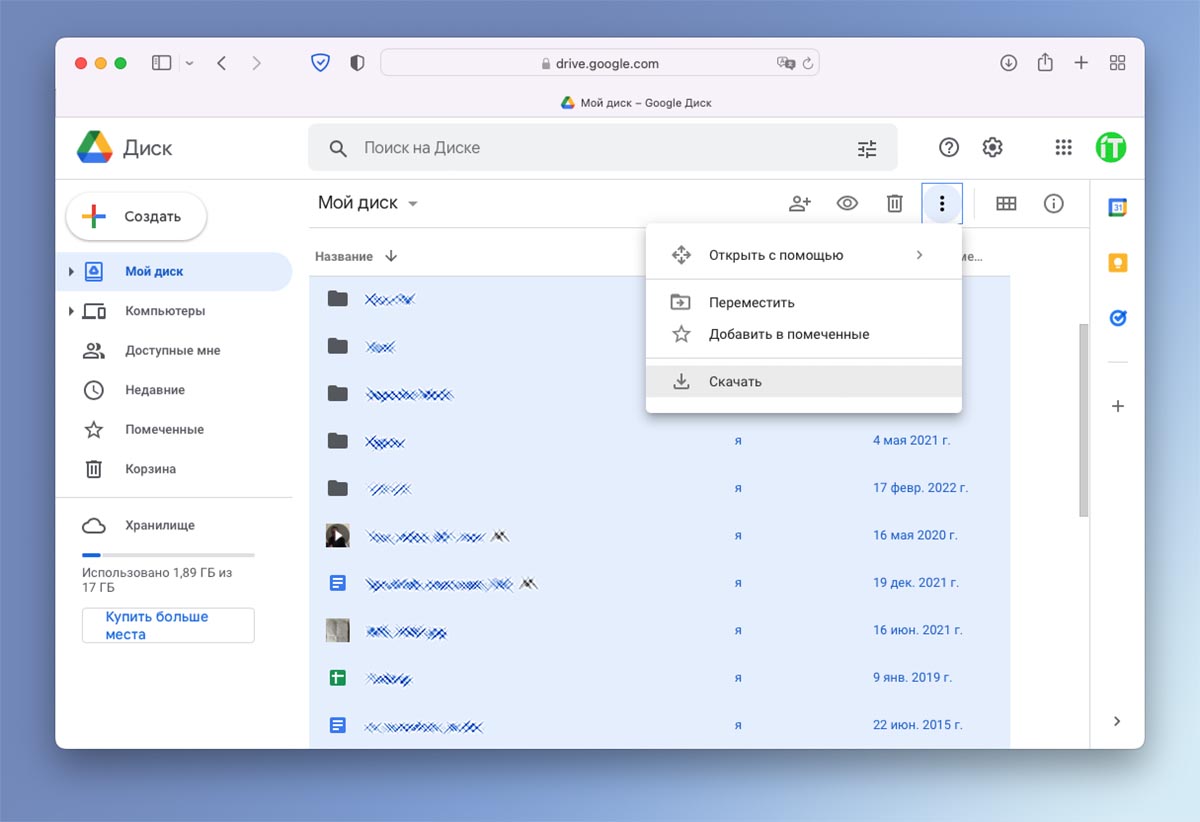The width and height of the screenshot is (1200, 822).
Task: Open Открыть с помощью submenu
Action: click(803, 255)
